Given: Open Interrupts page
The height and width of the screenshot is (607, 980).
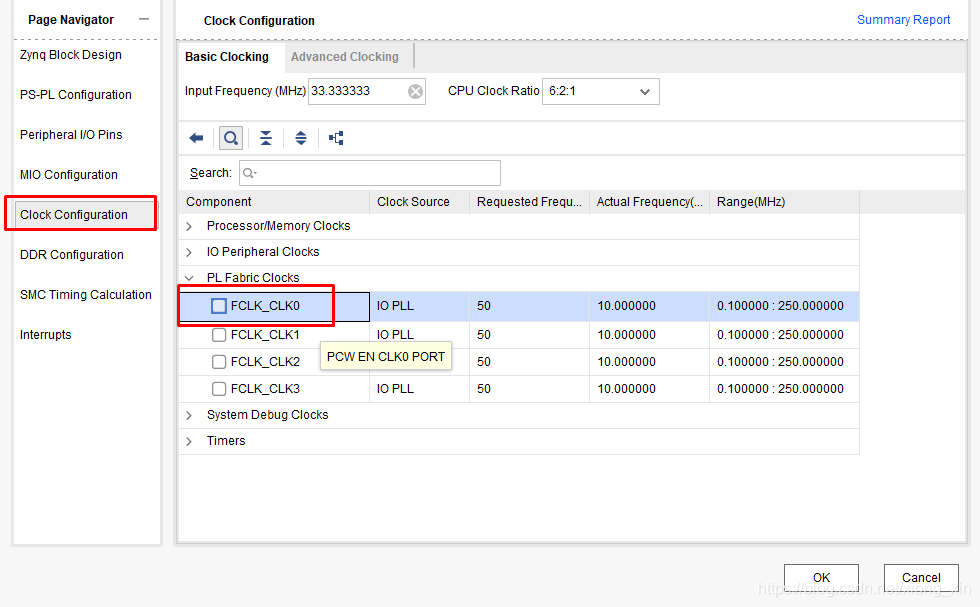Looking at the screenshot, I should tap(46, 335).
